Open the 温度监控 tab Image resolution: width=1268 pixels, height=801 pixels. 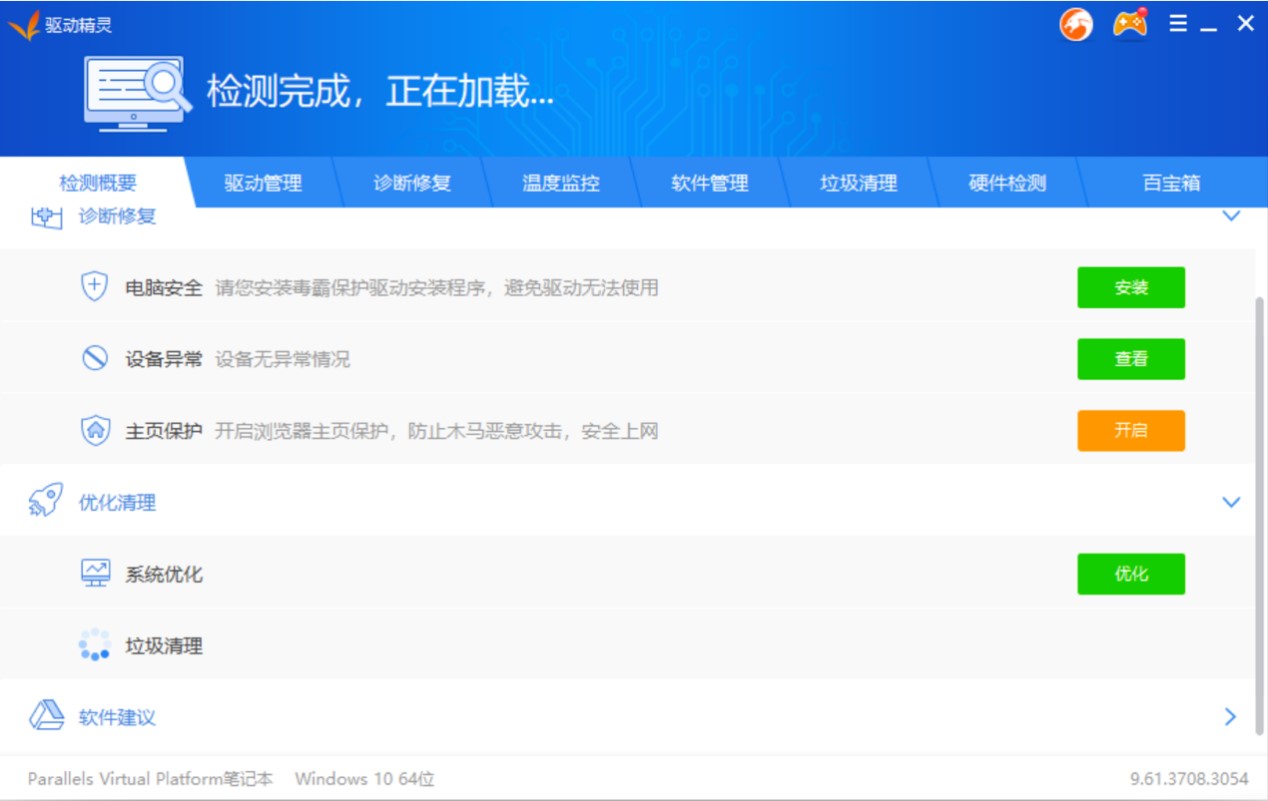tap(561, 183)
